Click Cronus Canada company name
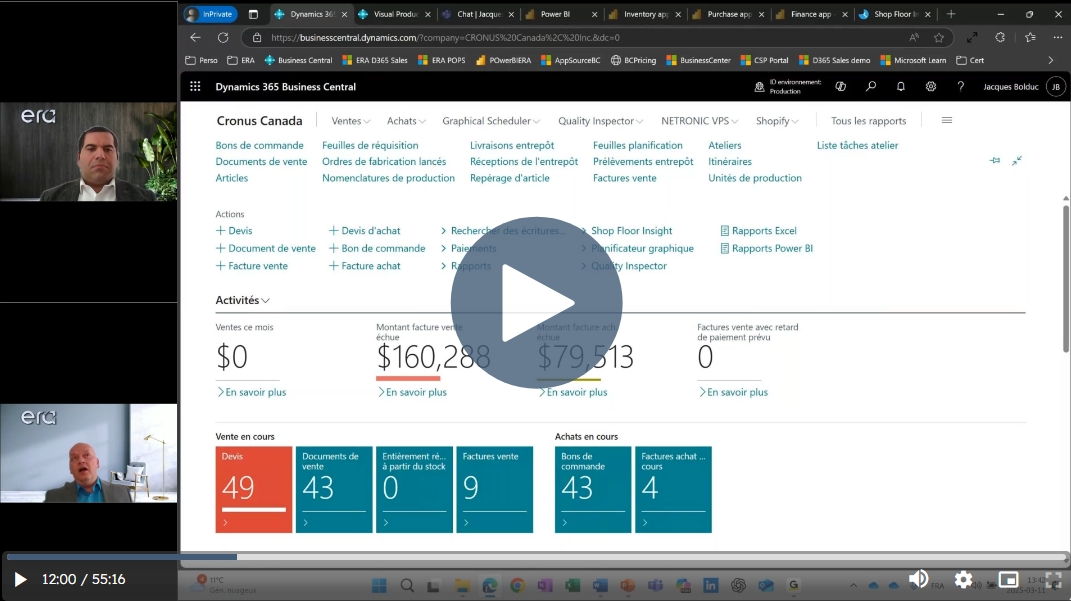Screen dimensions: 1071x601 tap(260, 121)
